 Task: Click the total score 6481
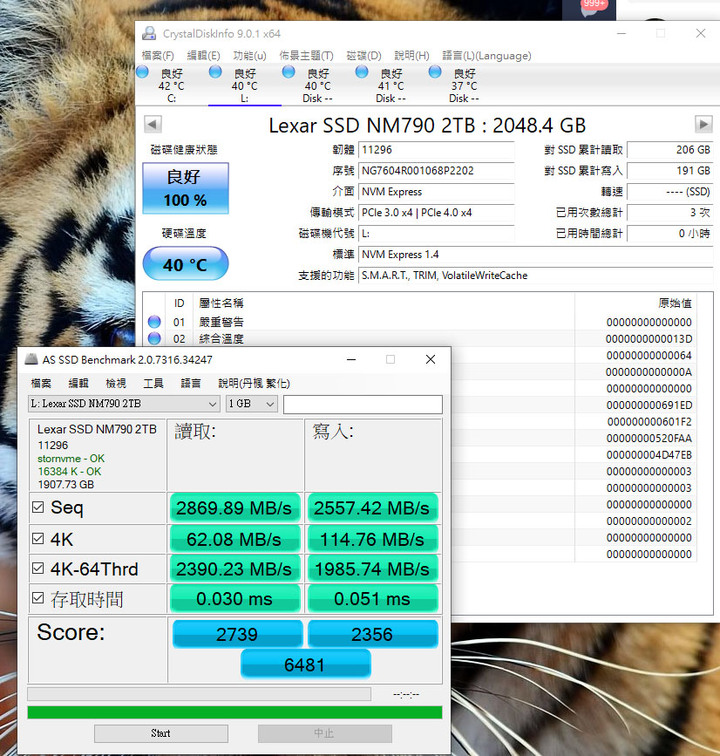point(305,664)
